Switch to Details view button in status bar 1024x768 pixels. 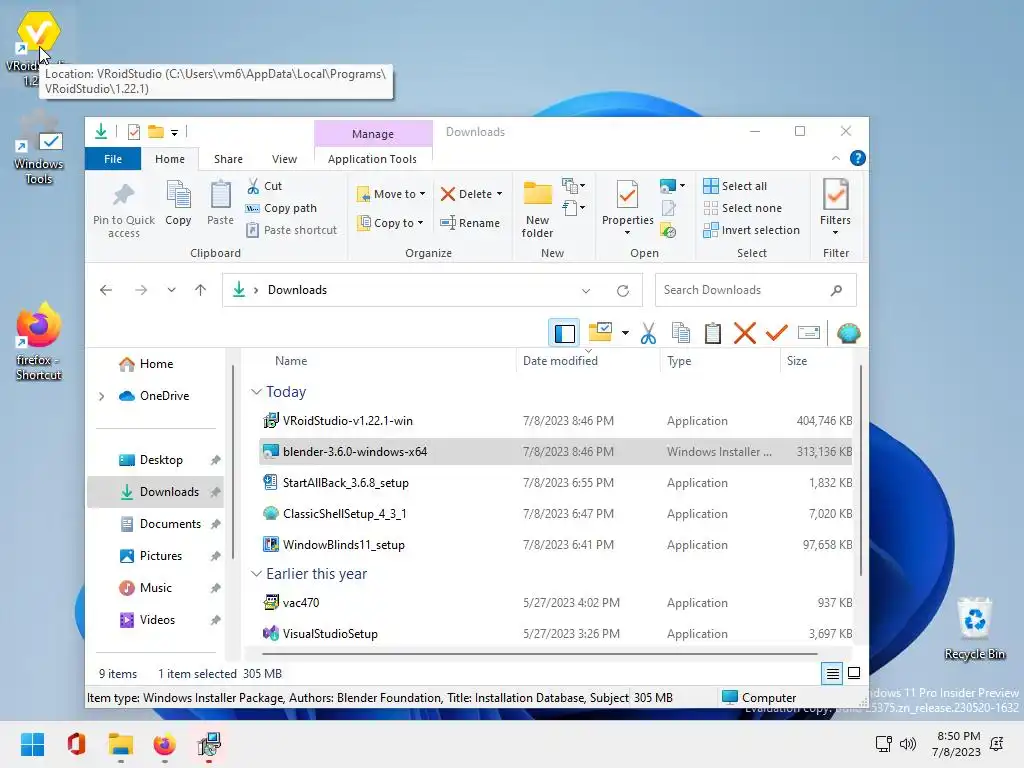click(833, 673)
